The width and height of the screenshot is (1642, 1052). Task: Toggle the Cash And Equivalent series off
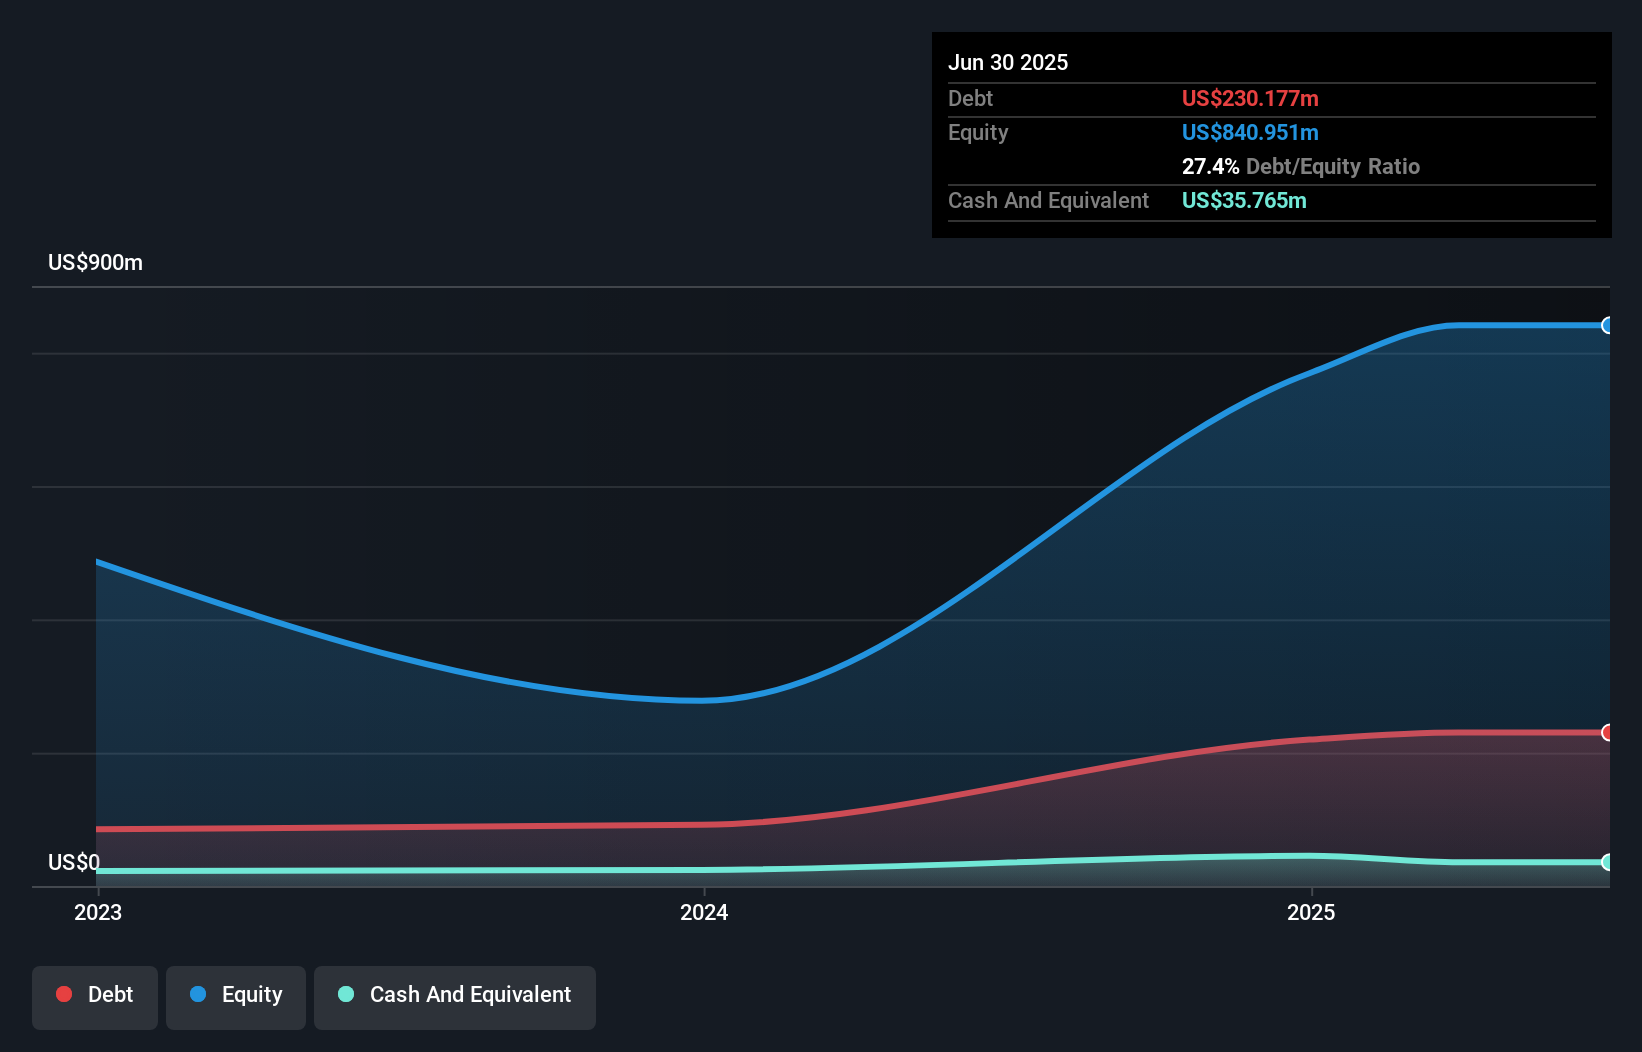click(455, 996)
